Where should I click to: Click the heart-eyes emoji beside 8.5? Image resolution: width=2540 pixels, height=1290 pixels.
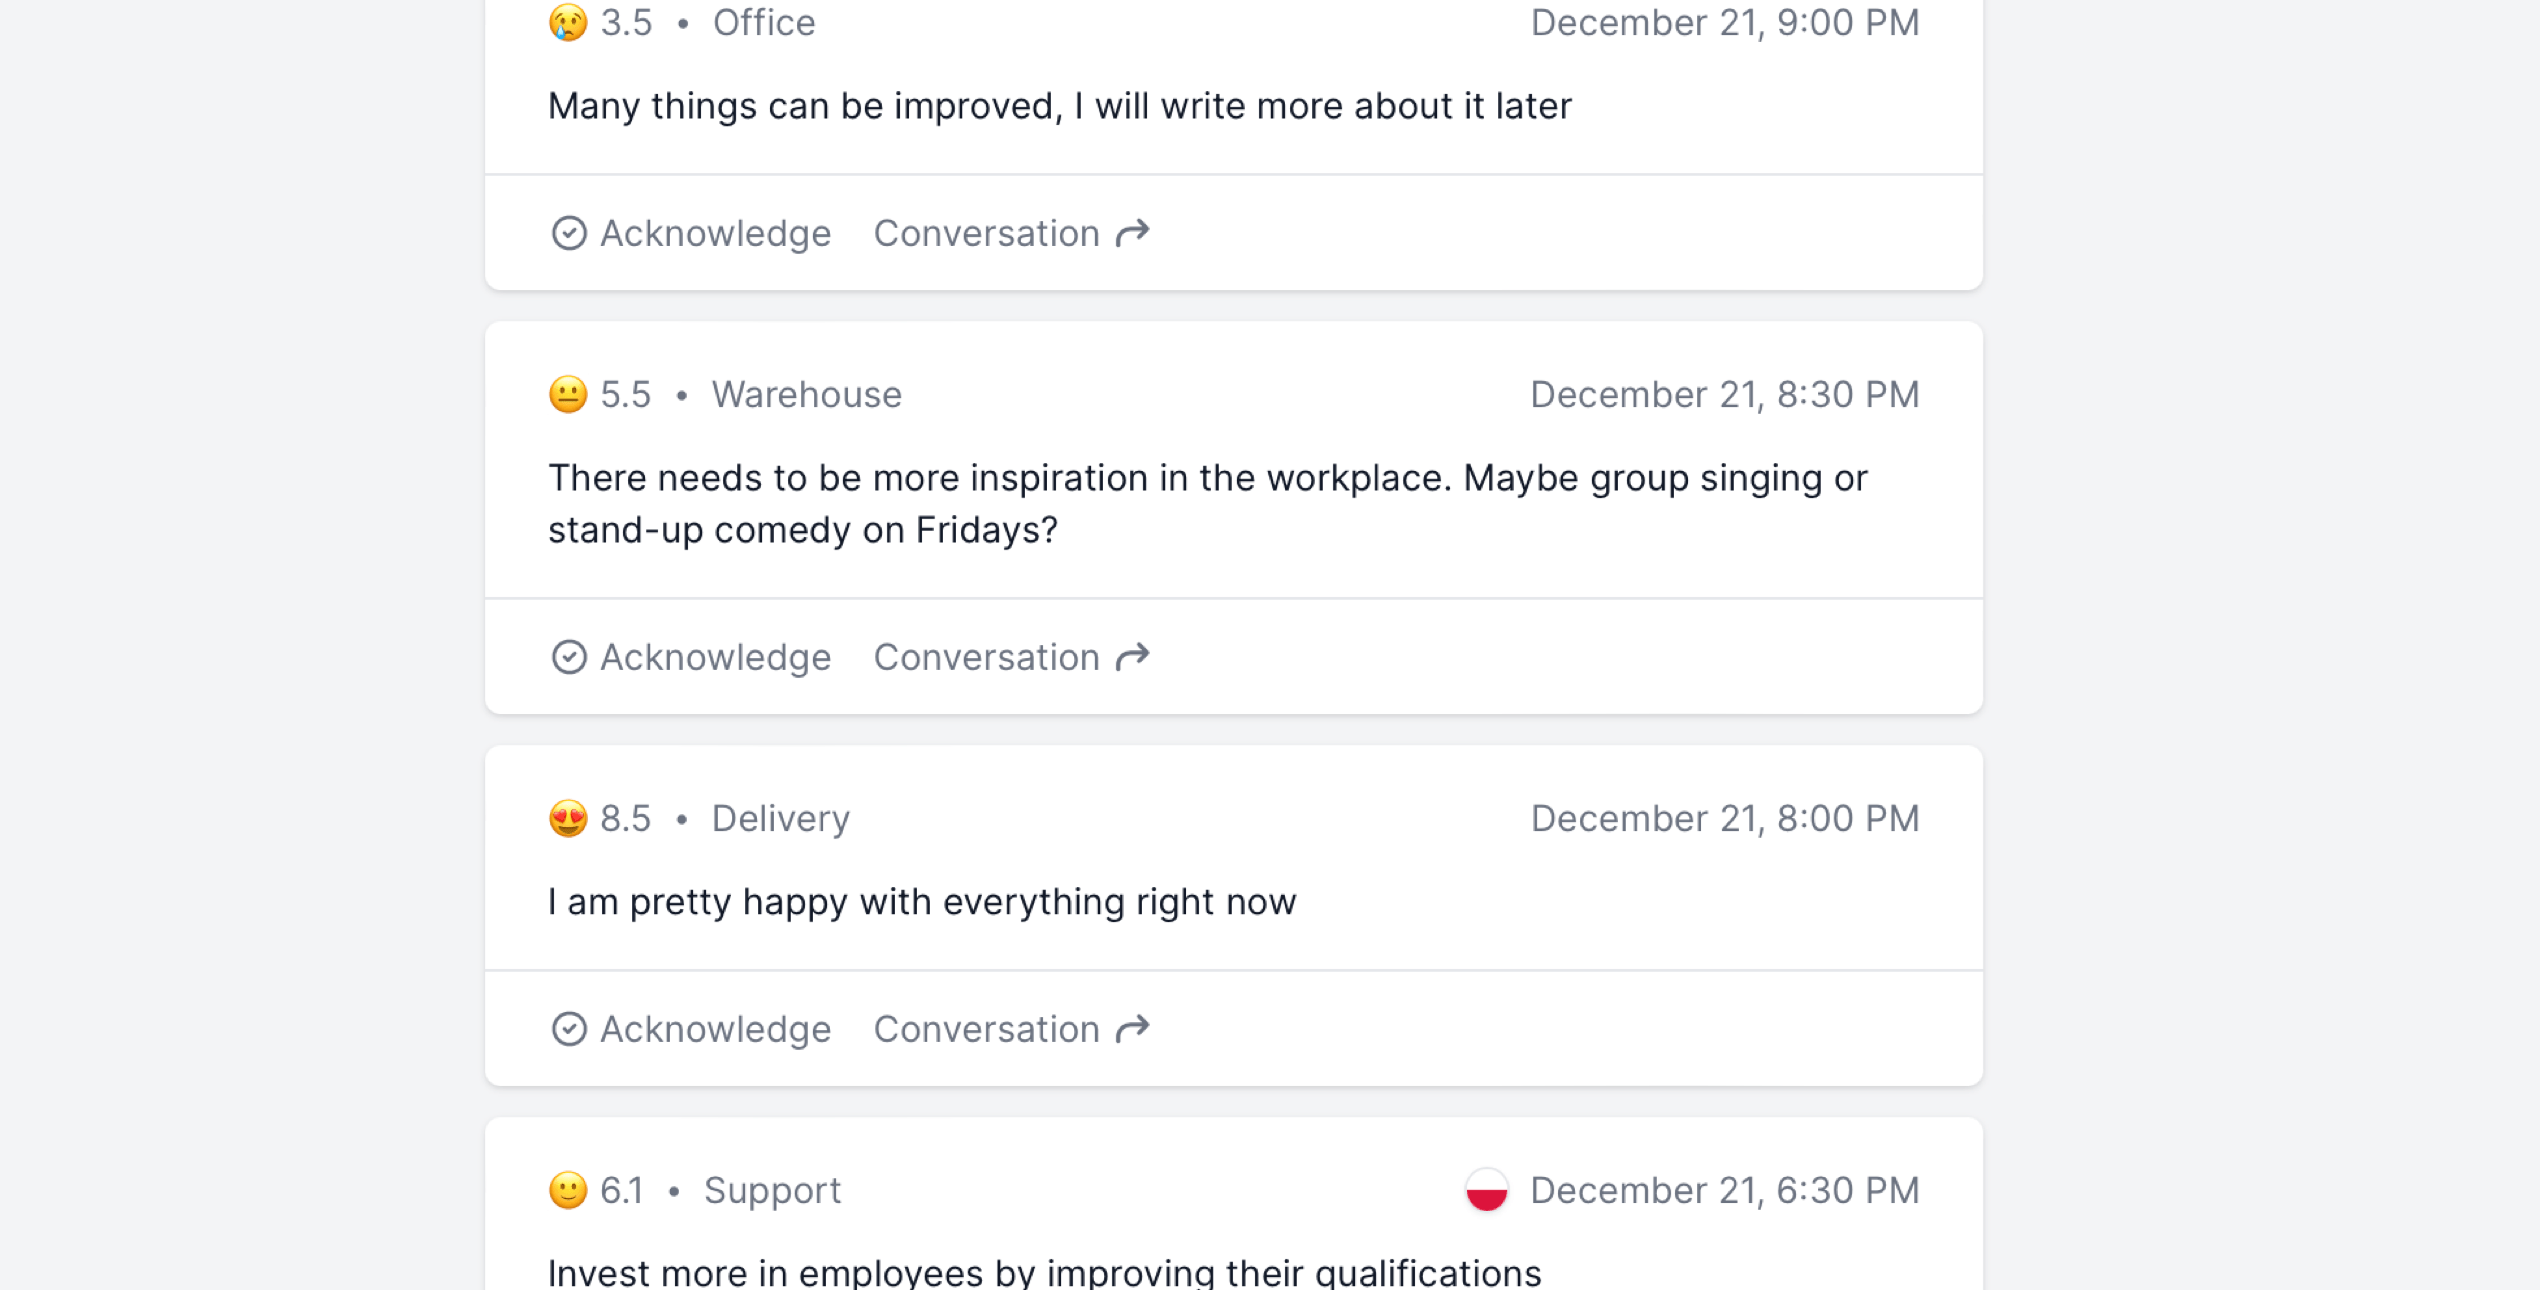568,818
